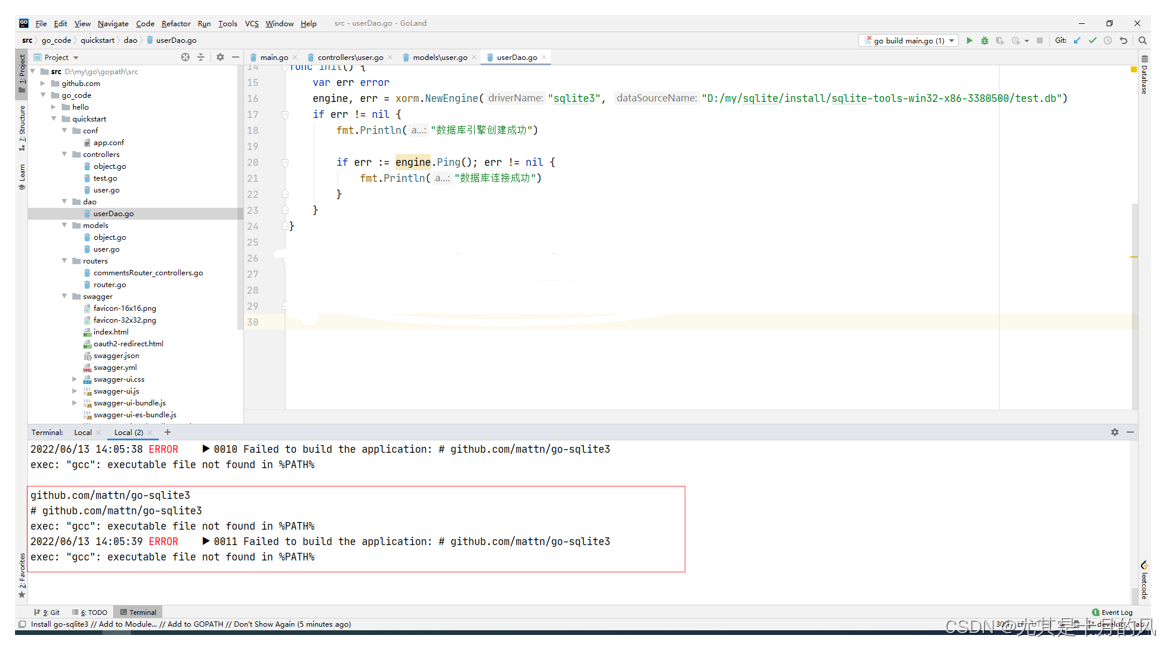Open the Git tool window button

coord(46,612)
